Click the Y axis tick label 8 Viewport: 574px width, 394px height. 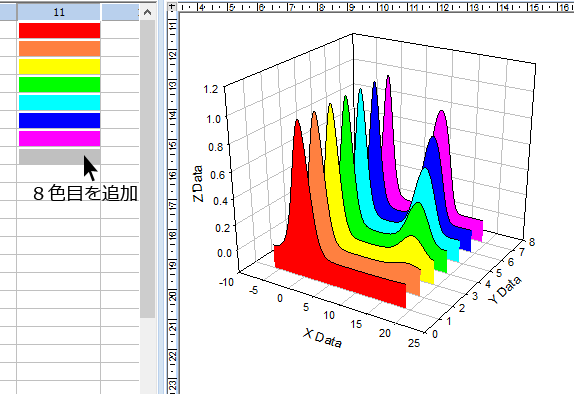pyautogui.click(x=532, y=242)
